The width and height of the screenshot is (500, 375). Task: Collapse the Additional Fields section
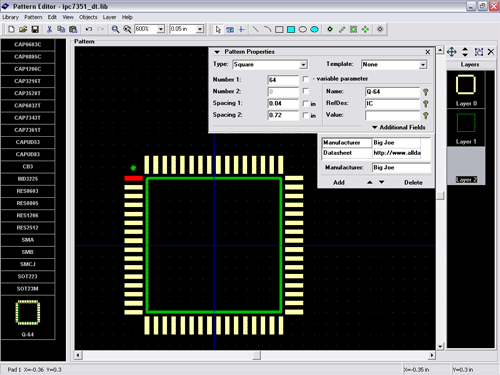coord(398,127)
